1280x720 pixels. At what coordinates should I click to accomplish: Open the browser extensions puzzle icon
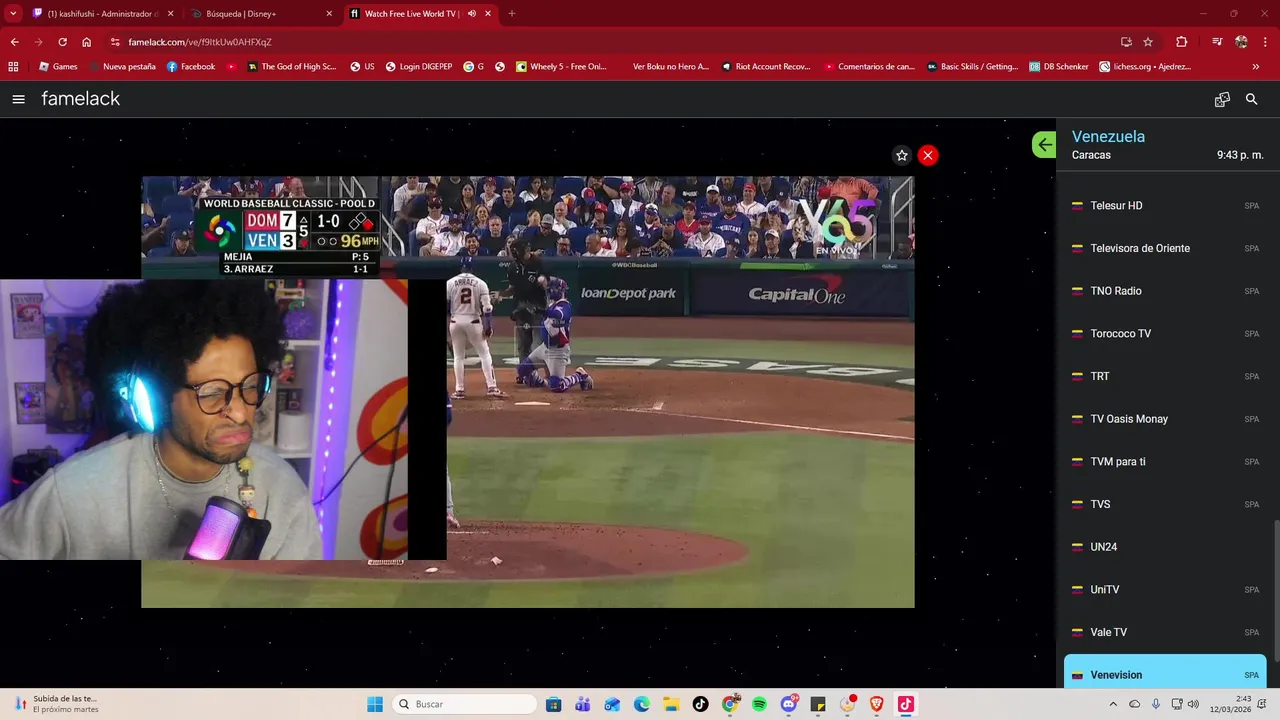(x=1182, y=42)
